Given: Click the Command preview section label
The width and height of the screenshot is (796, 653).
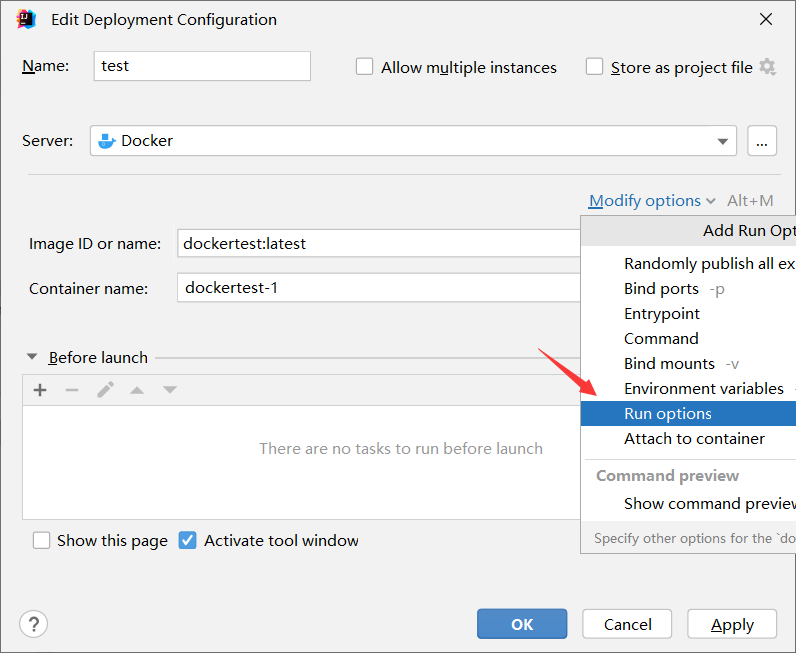Looking at the screenshot, I should click(x=667, y=475).
